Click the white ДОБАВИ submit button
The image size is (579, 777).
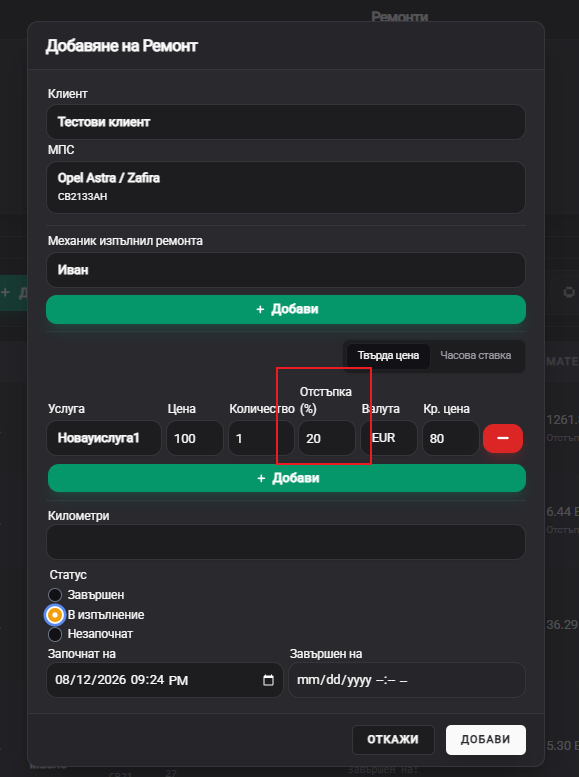click(x=486, y=740)
